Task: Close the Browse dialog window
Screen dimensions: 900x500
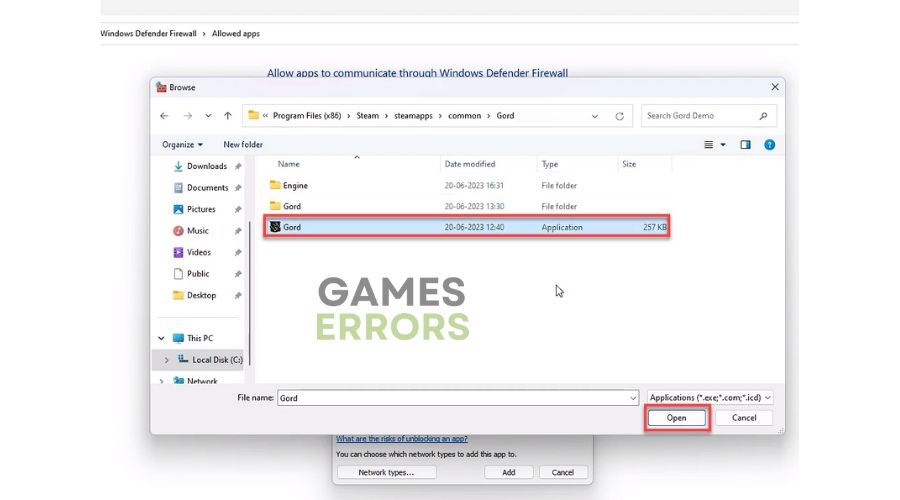Action: click(775, 87)
